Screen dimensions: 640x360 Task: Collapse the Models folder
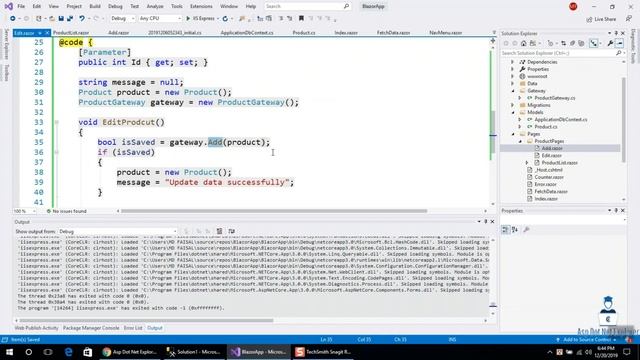(513, 112)
